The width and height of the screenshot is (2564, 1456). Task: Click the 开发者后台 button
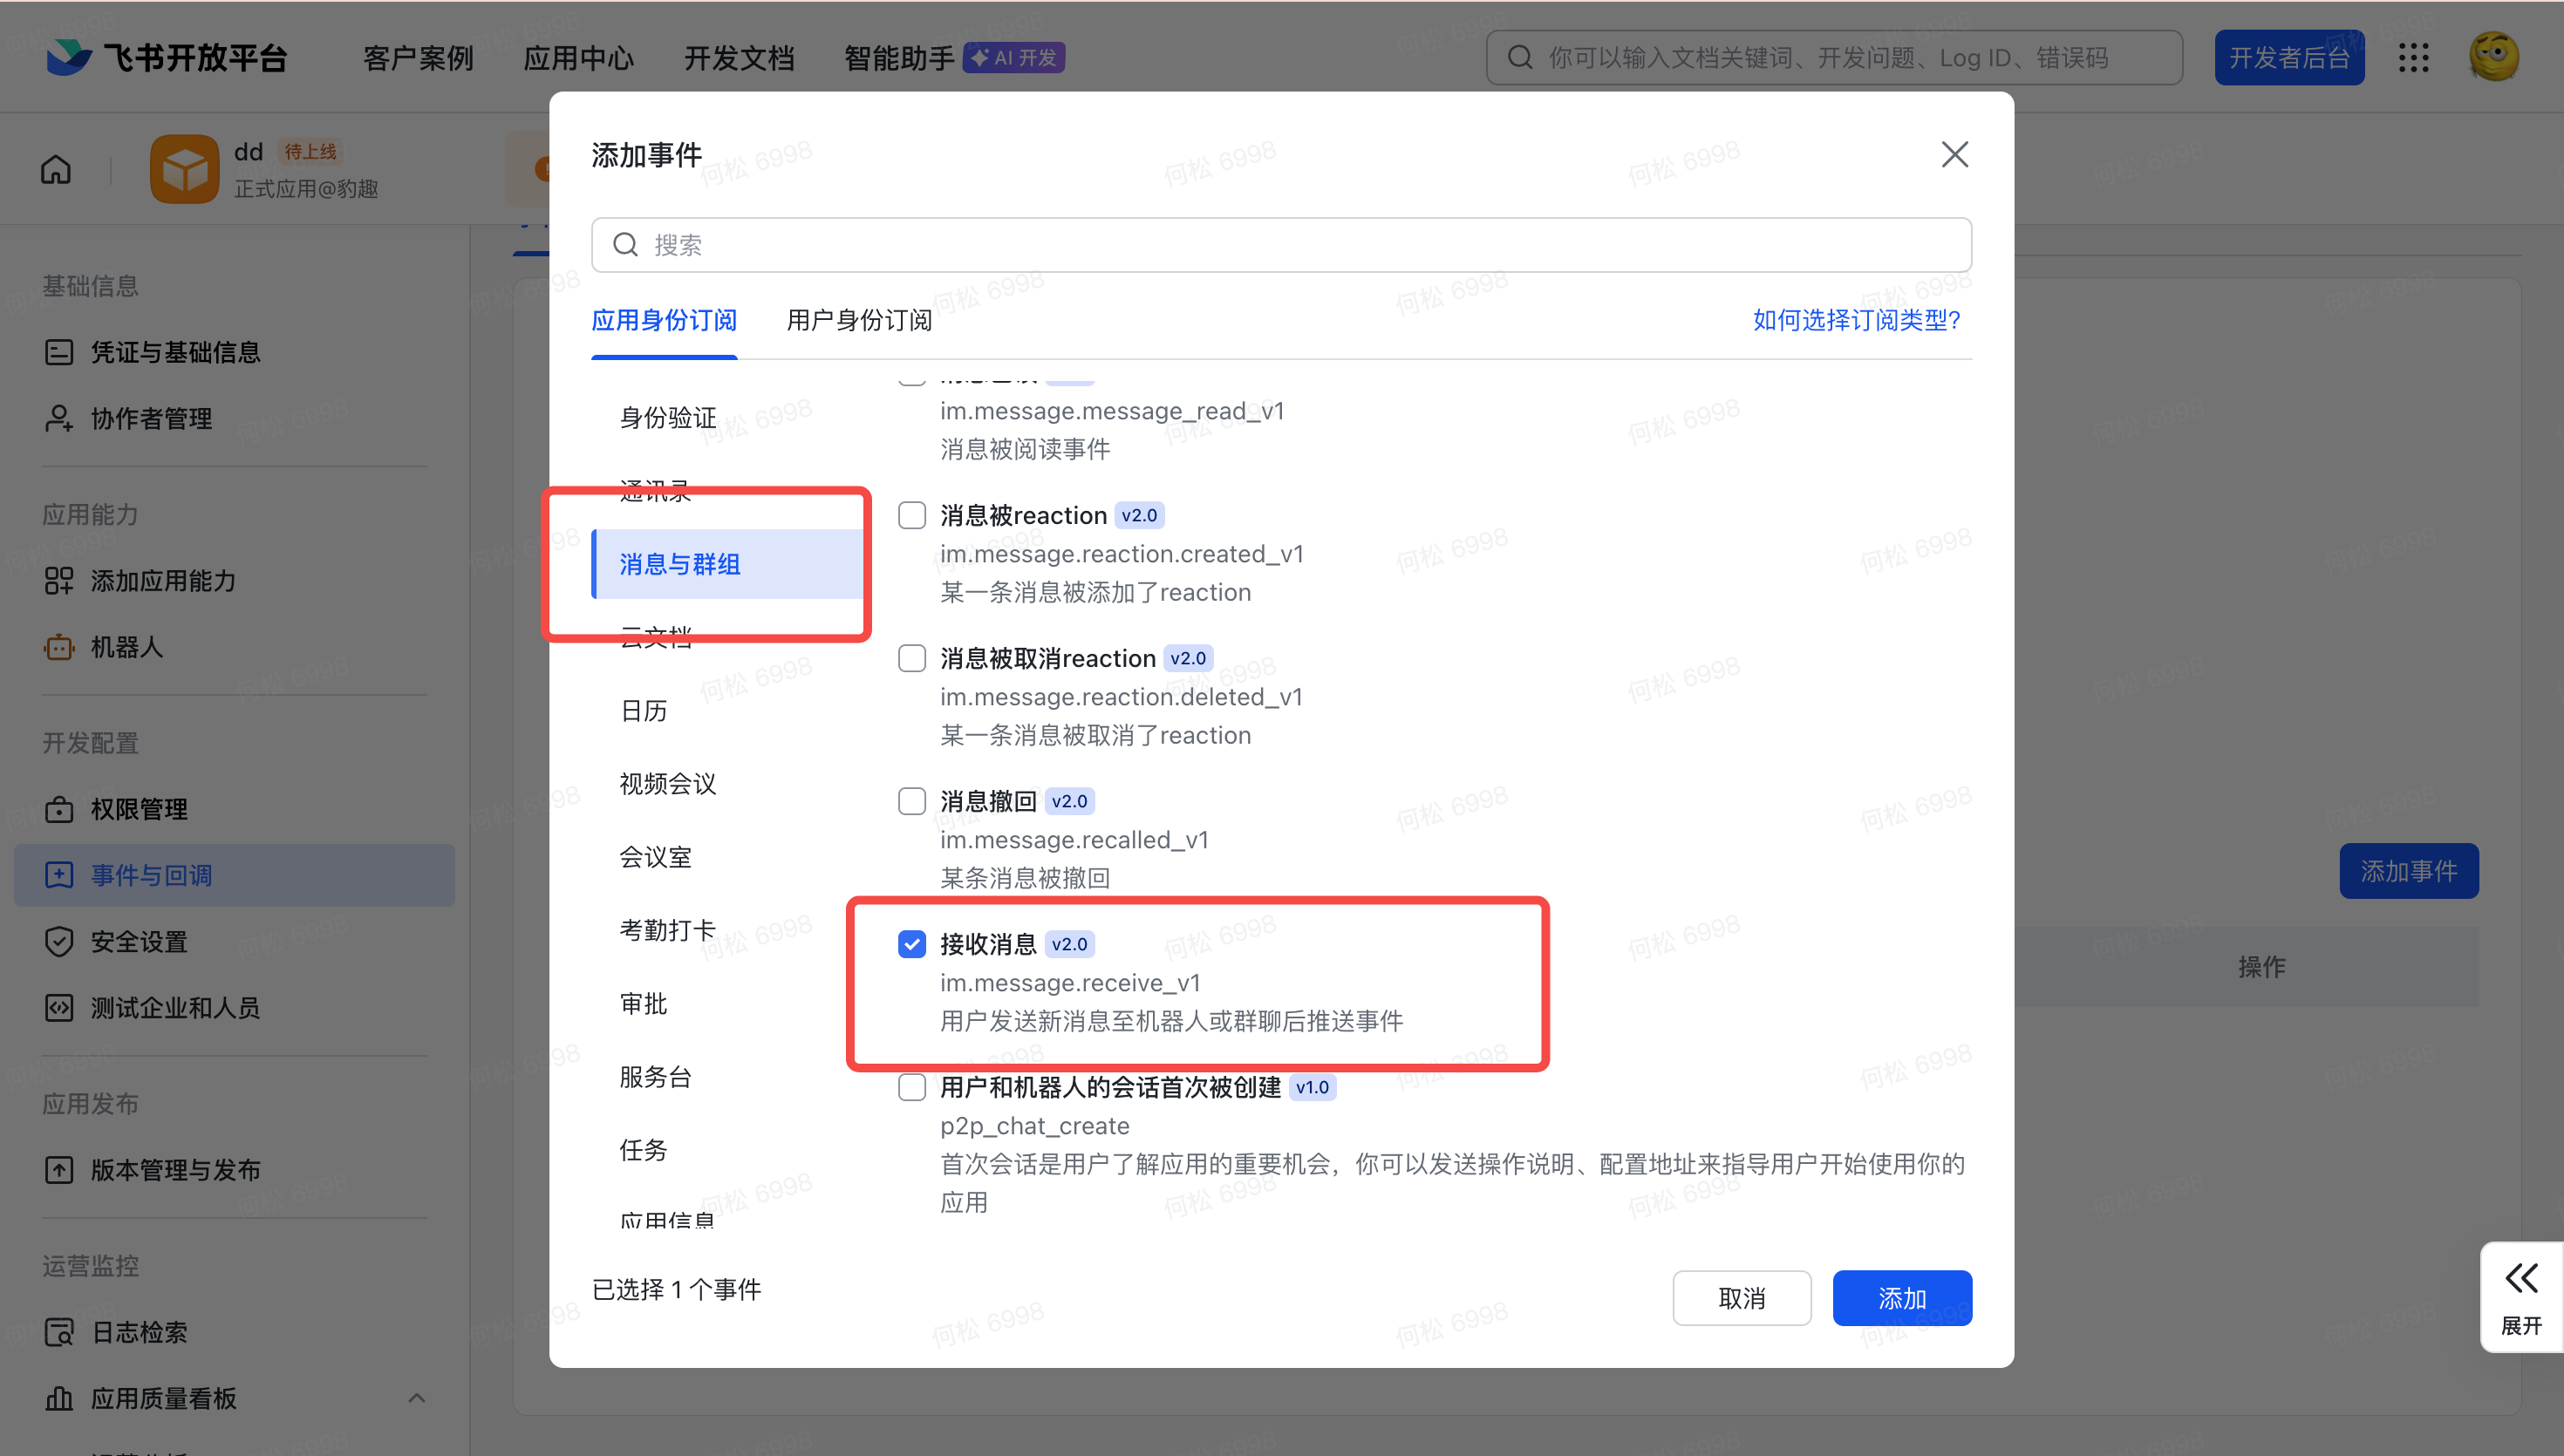2289,58
